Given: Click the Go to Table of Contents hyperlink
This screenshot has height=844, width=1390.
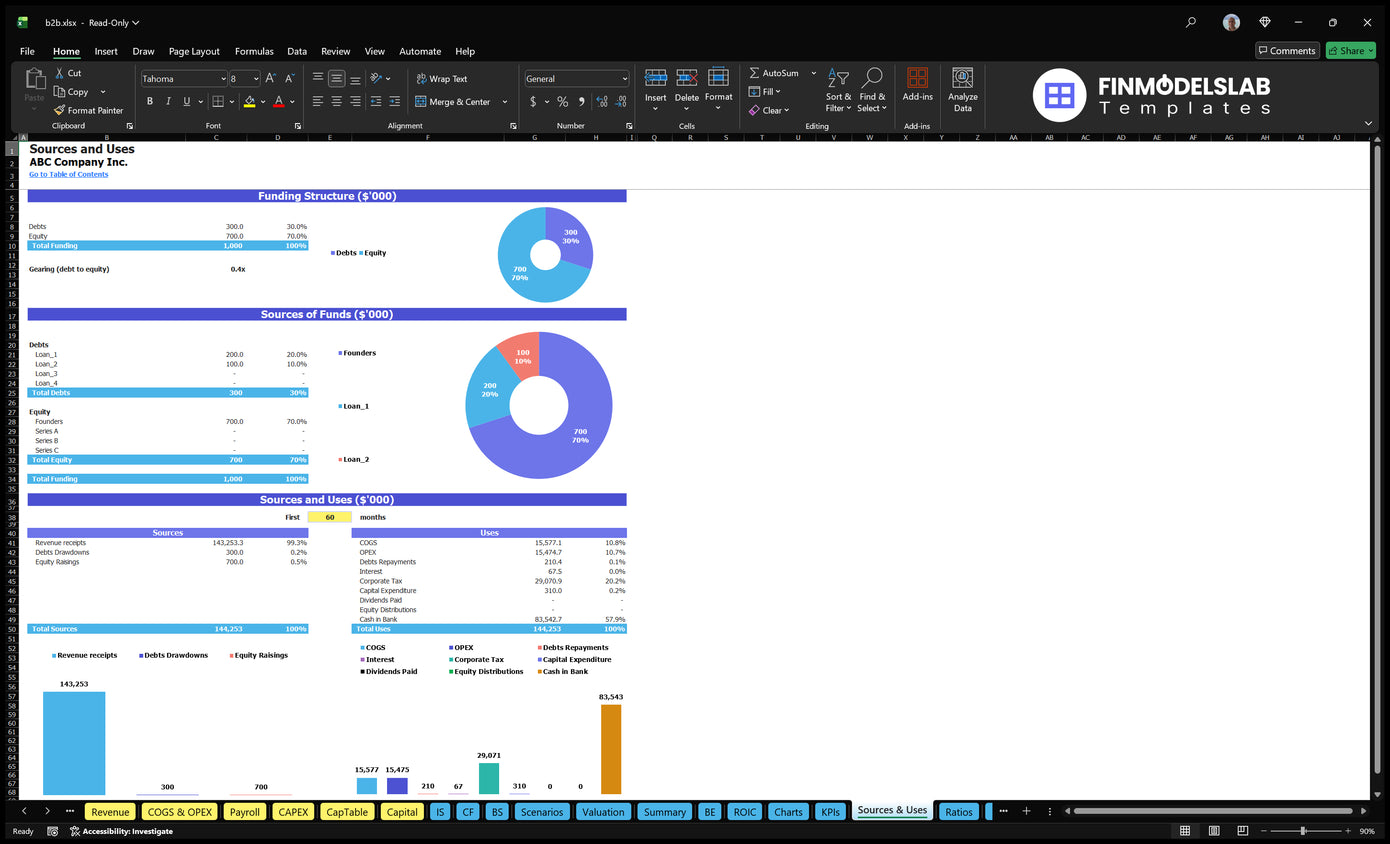Looking at the screenshot, I should coord(68,174).
